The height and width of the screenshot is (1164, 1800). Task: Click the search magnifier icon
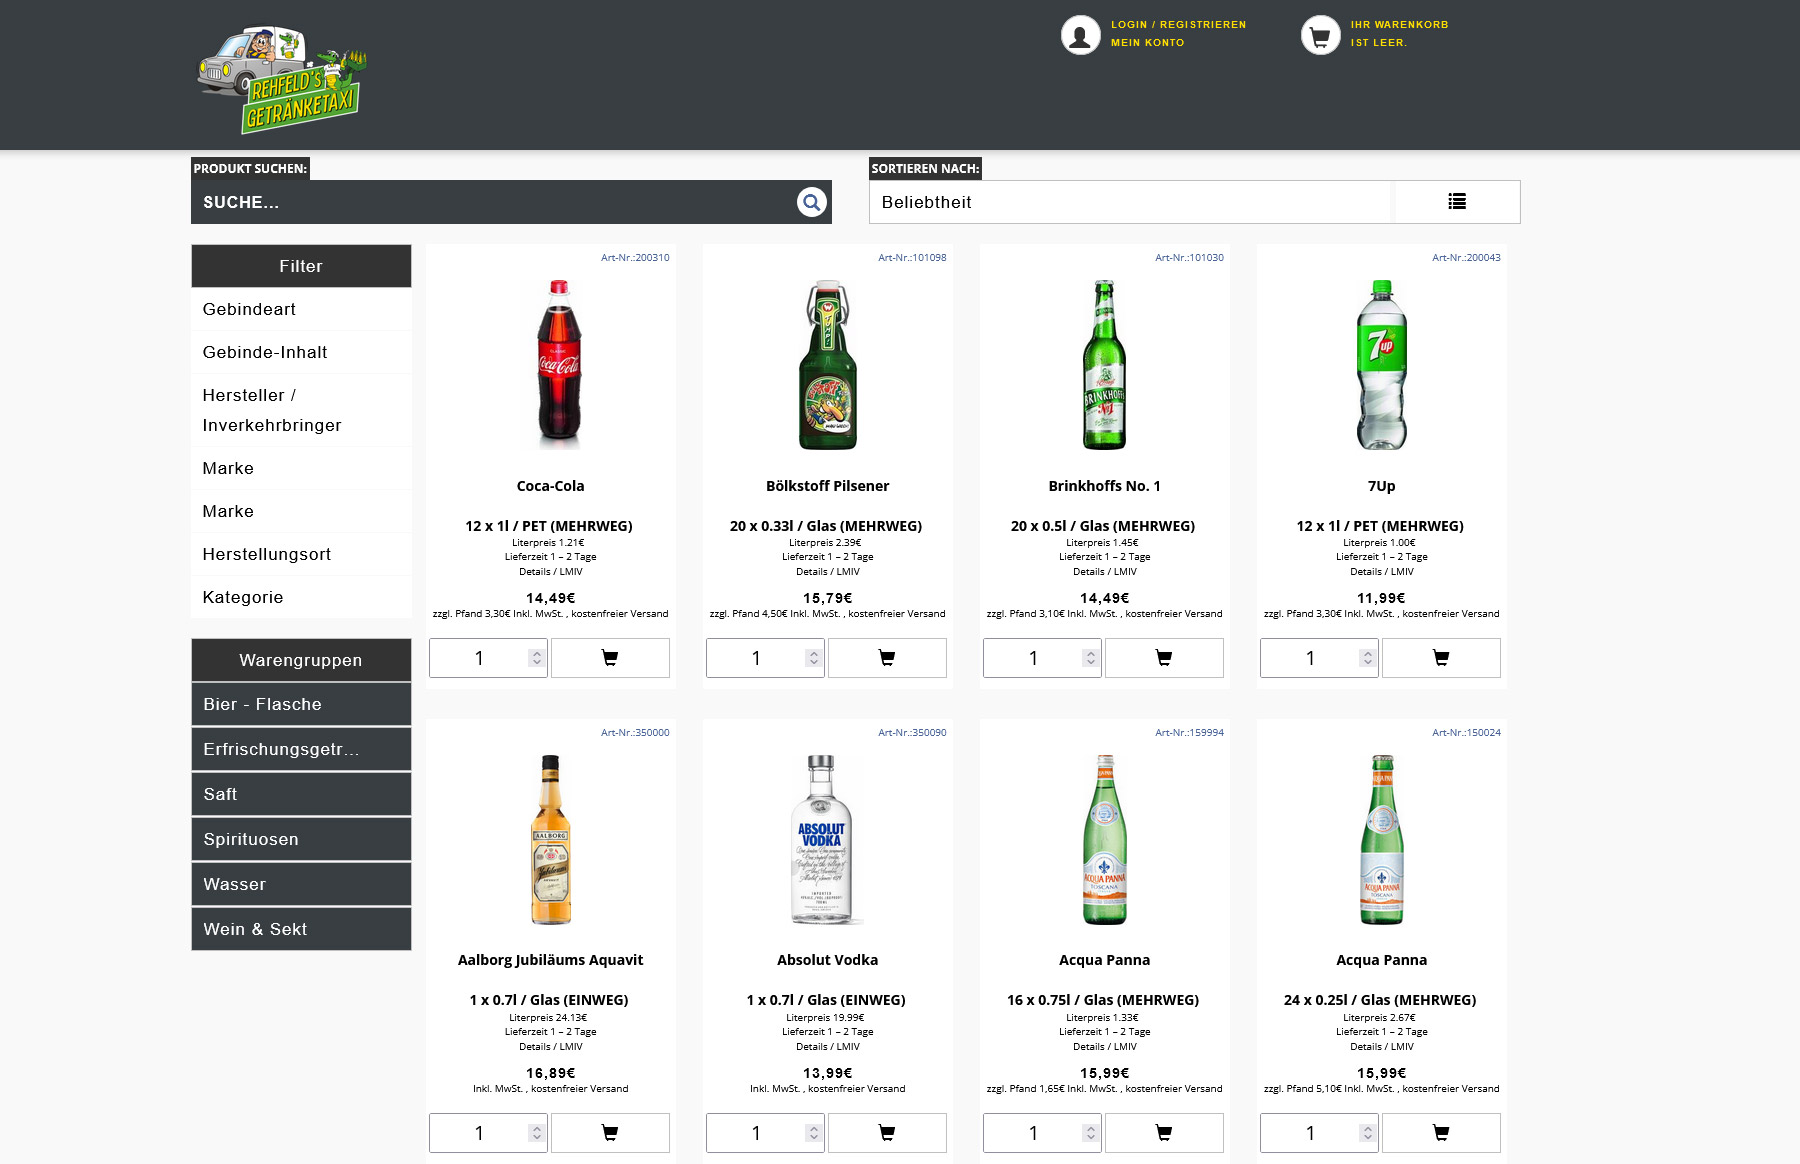pos(811,202)
